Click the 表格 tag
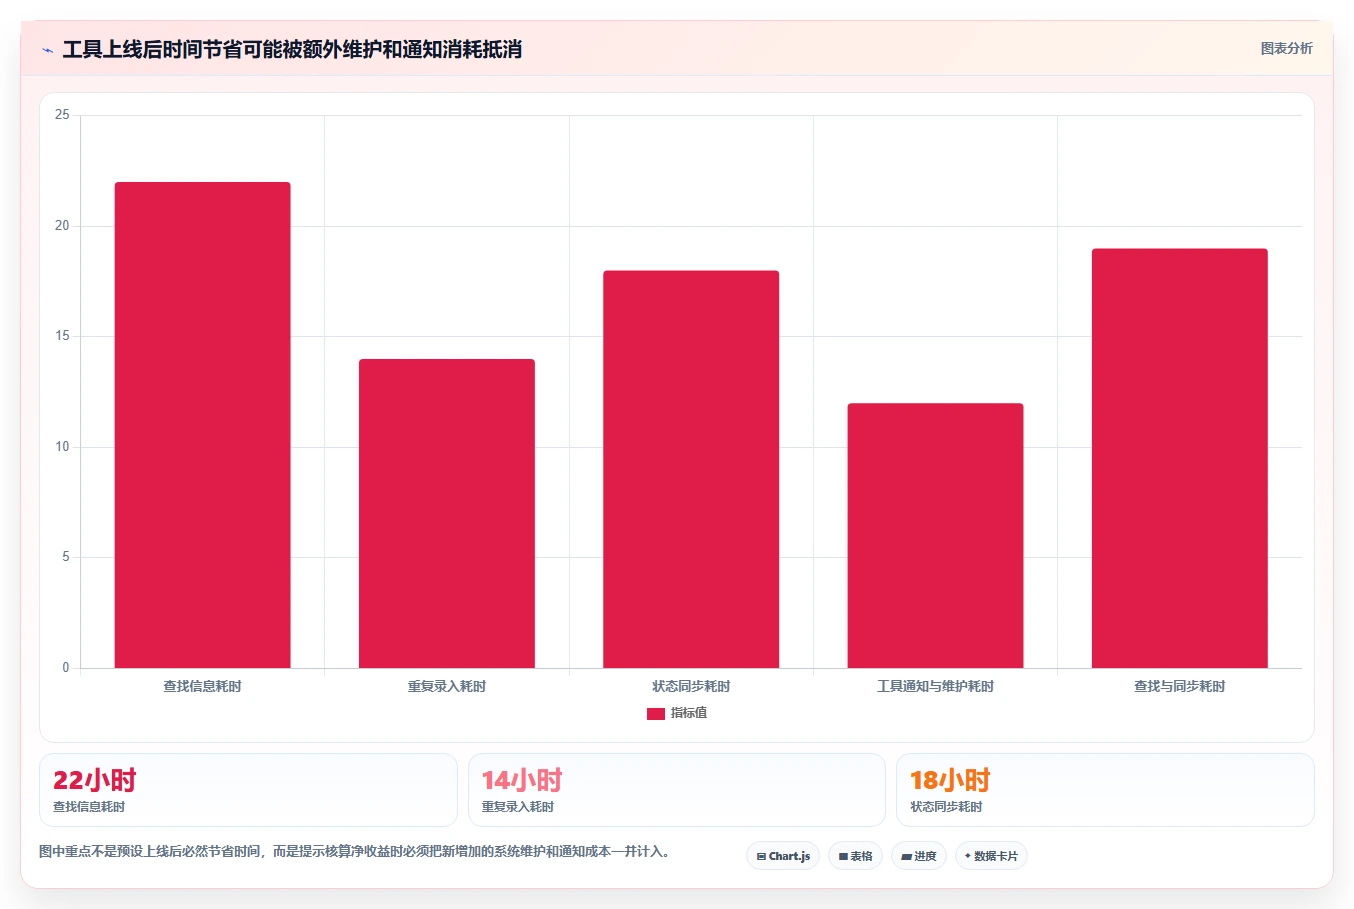 pos(855,856)
